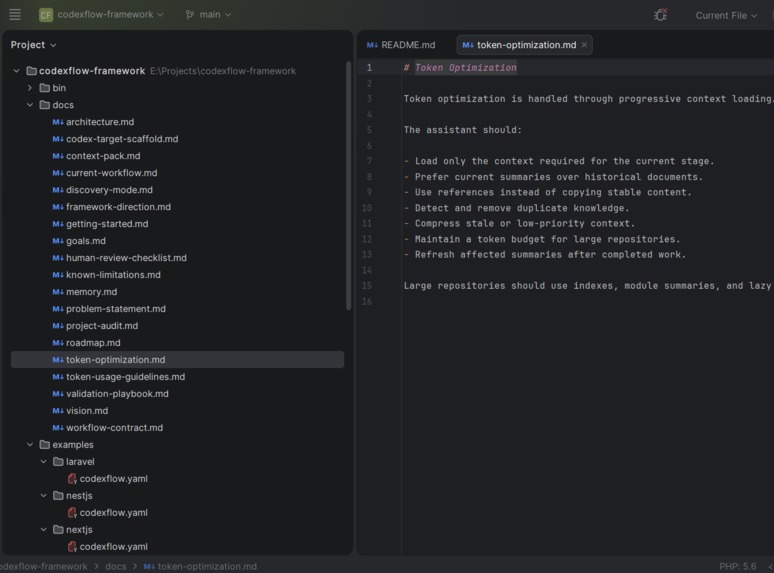
Task: Click the laravel folder icon
Action: (x=58, y=462)
